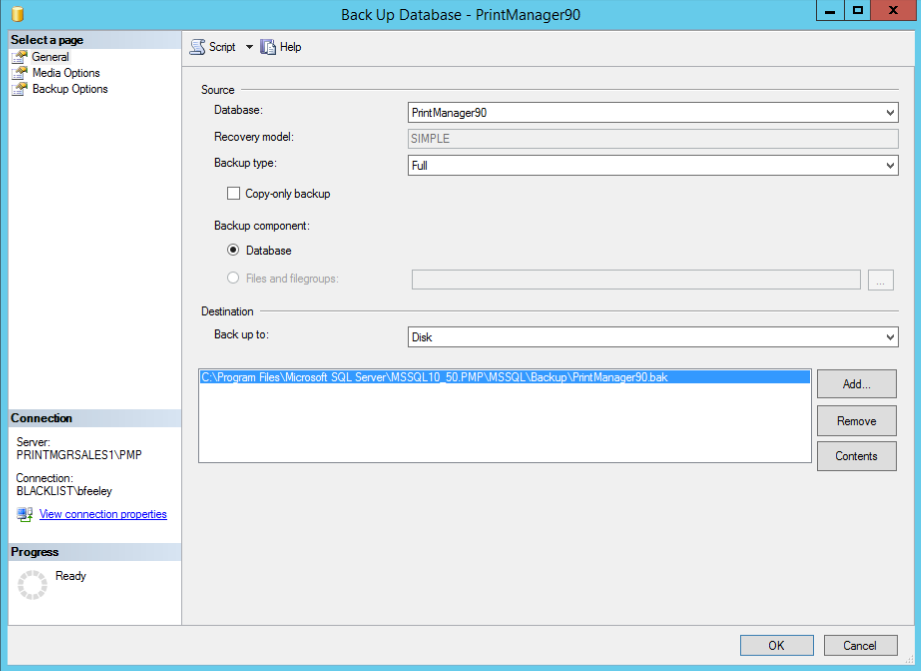The width and height of the screenshot is (921, 671).
Task: Click the filegroups browse ellipsis button
Action: pos(880,280)
